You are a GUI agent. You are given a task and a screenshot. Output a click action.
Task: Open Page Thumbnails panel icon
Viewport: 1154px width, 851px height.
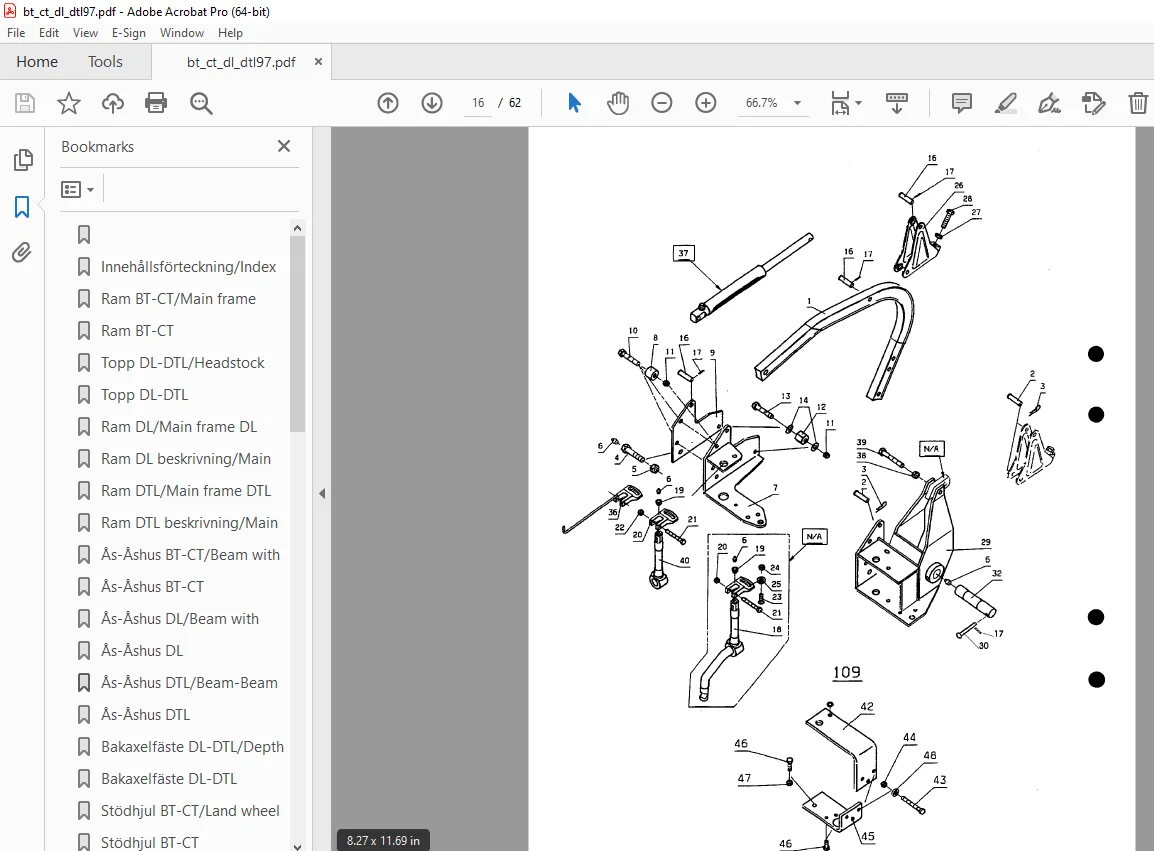coord(23,160)
